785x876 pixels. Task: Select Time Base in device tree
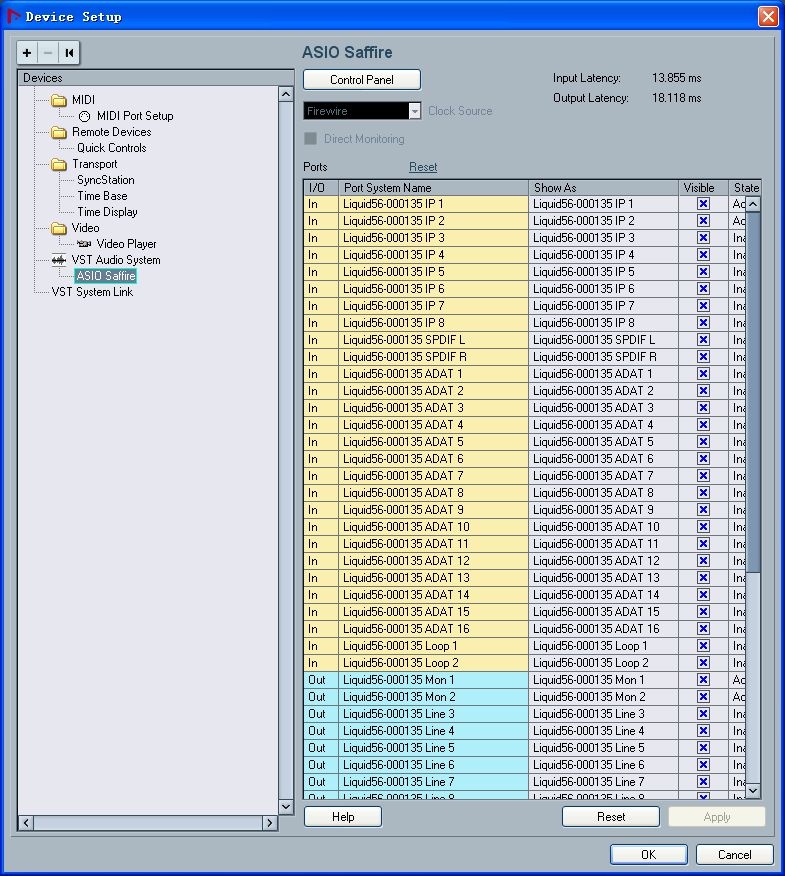(x=102, y=196)
